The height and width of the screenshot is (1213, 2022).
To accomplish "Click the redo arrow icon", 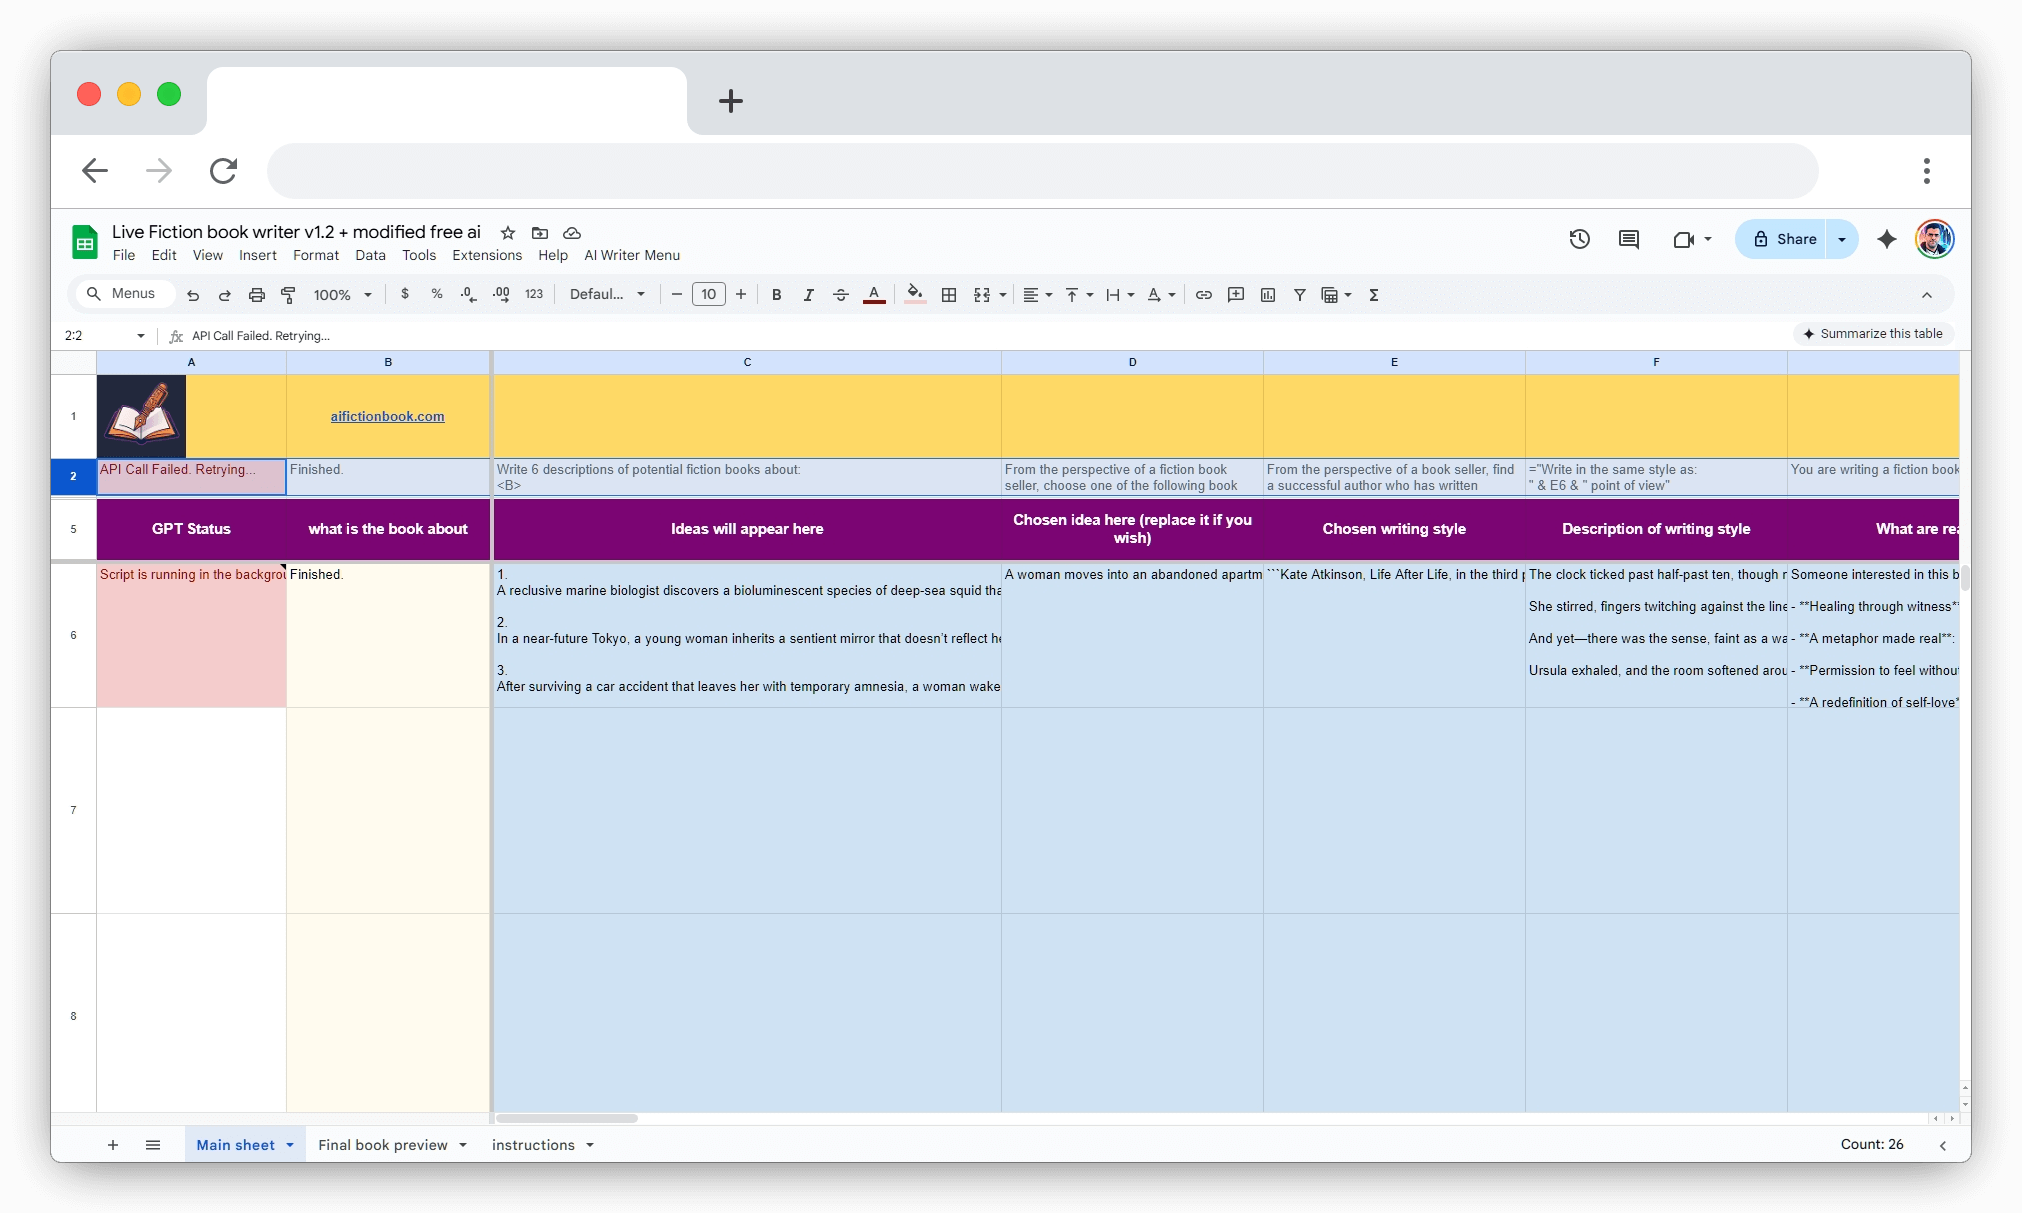I will click(x=225, y=295).
